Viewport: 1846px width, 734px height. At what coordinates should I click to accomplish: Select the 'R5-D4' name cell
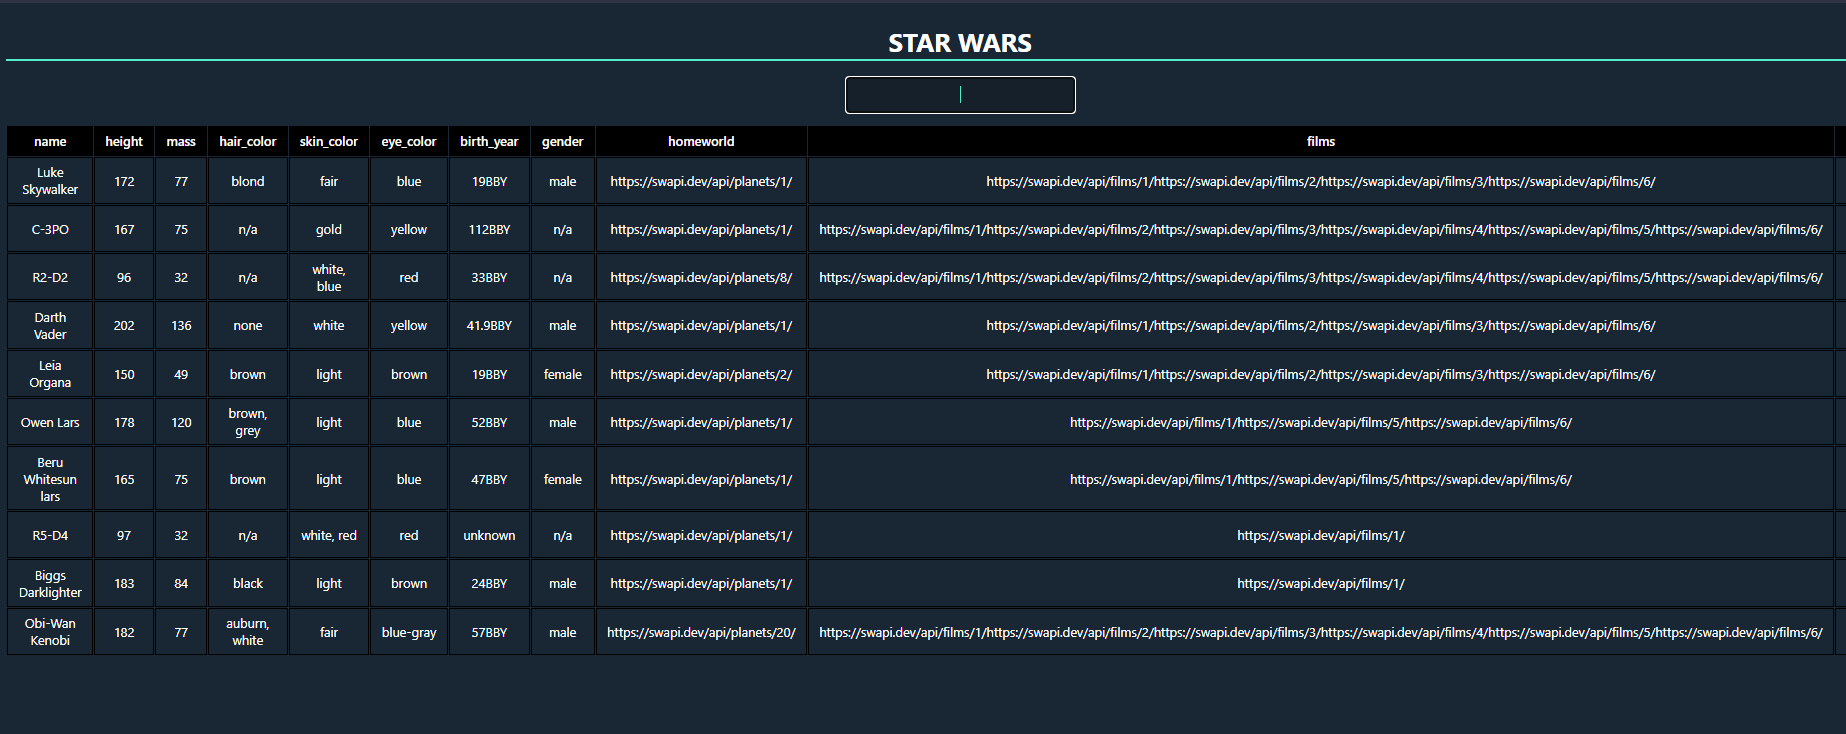click(50, 535)
